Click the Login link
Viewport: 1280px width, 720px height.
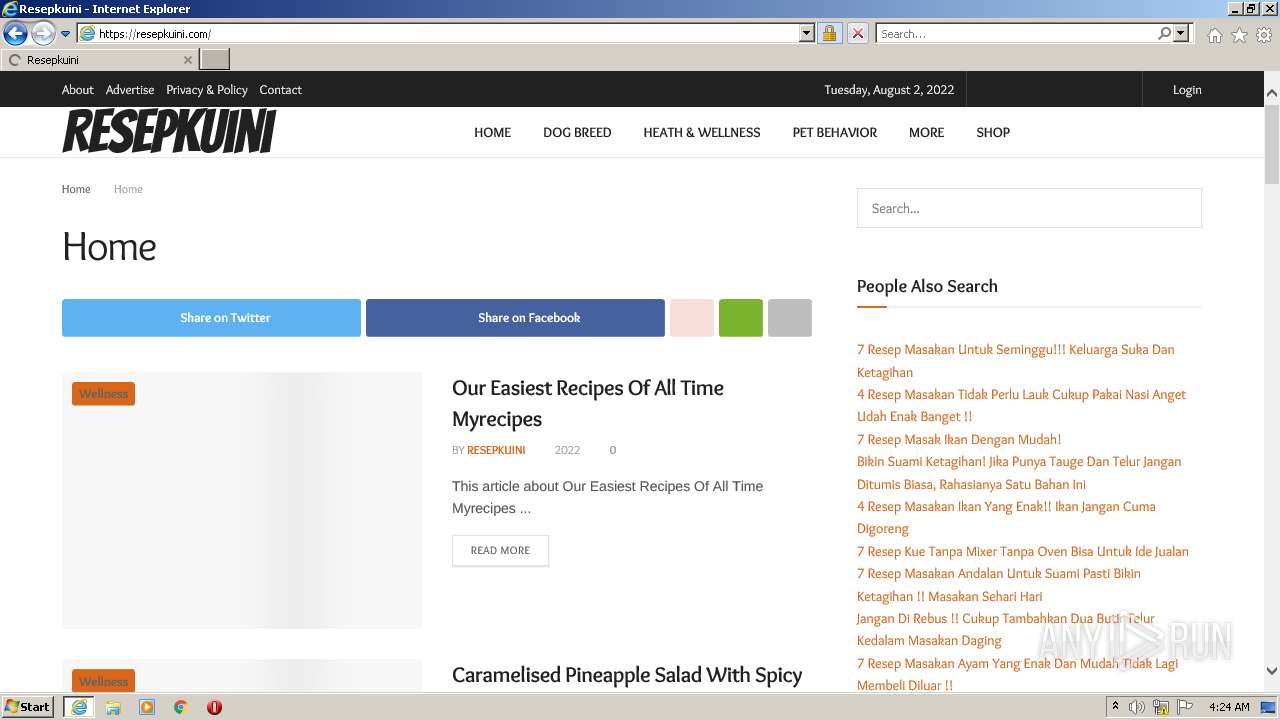point(1187,90)
